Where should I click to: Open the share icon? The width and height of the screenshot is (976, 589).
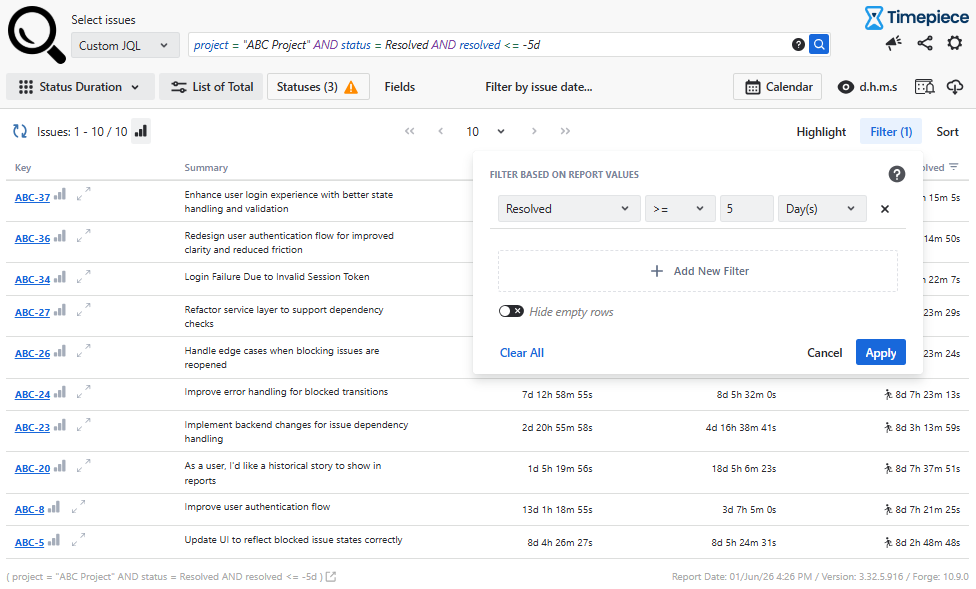point(924,43)
